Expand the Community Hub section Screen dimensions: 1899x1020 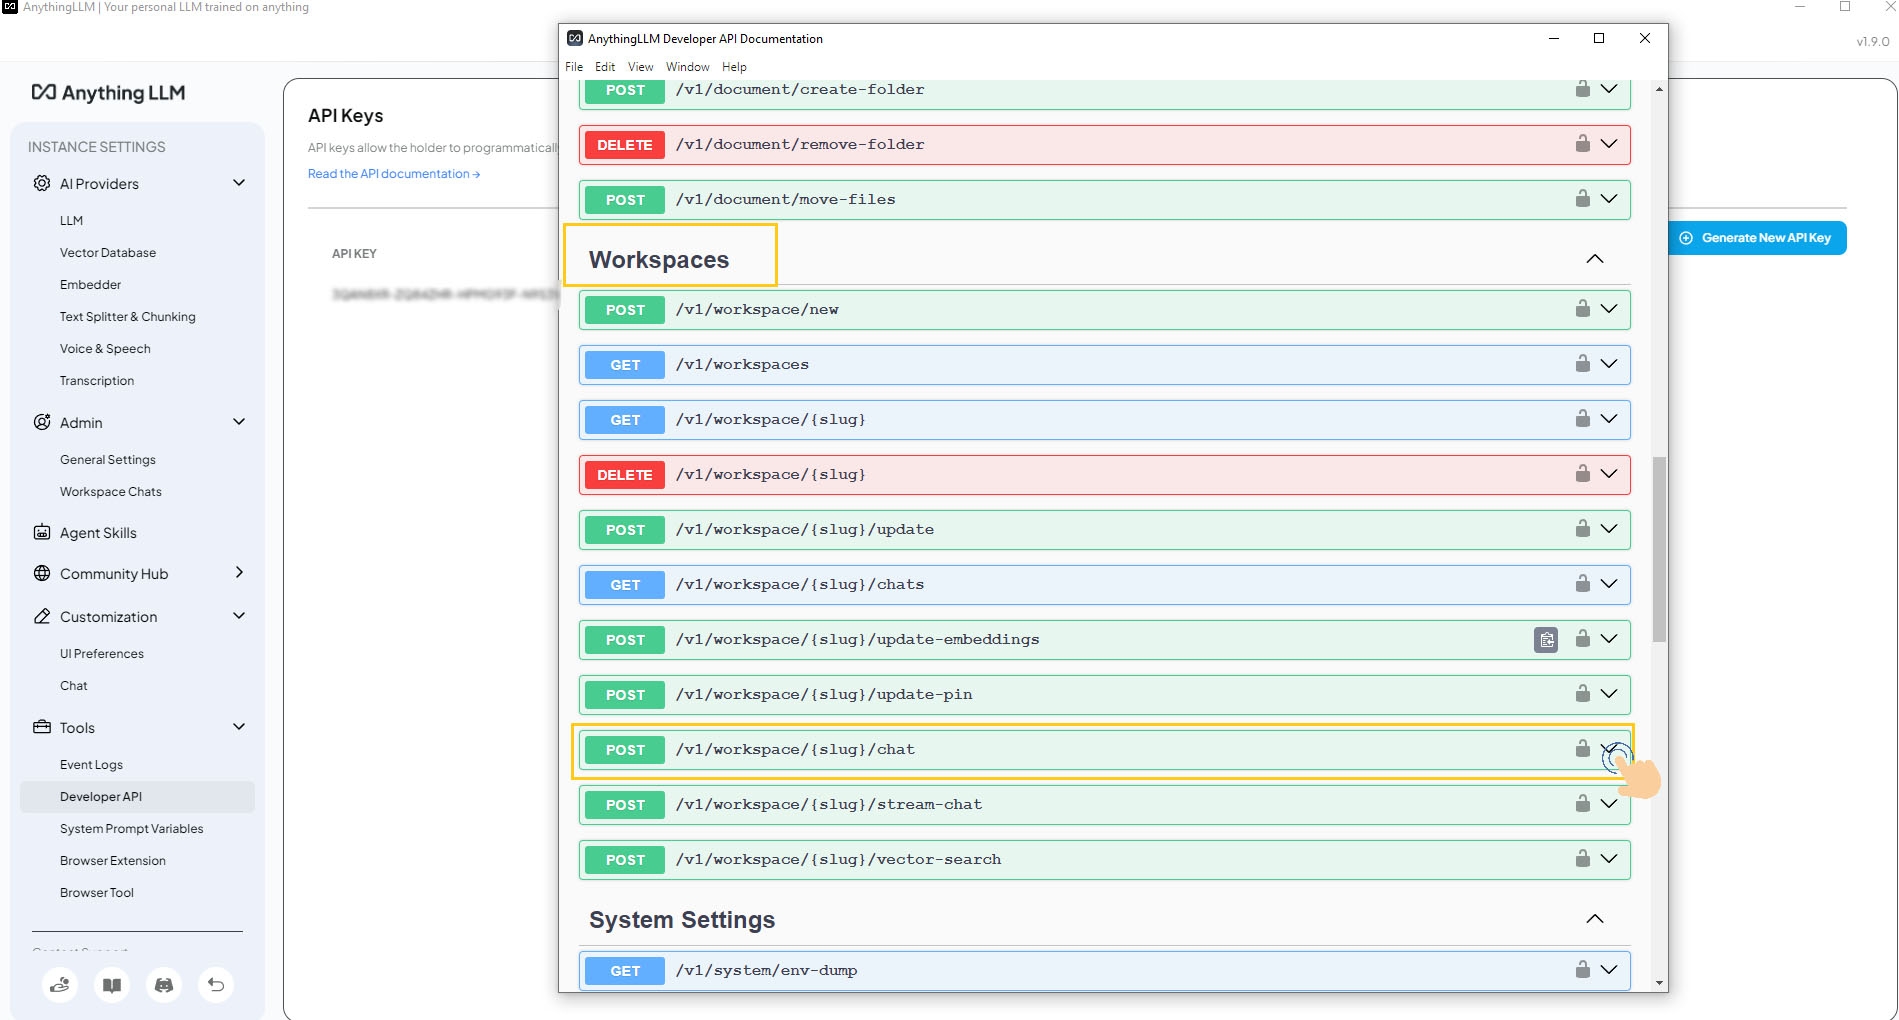point(239,573)
